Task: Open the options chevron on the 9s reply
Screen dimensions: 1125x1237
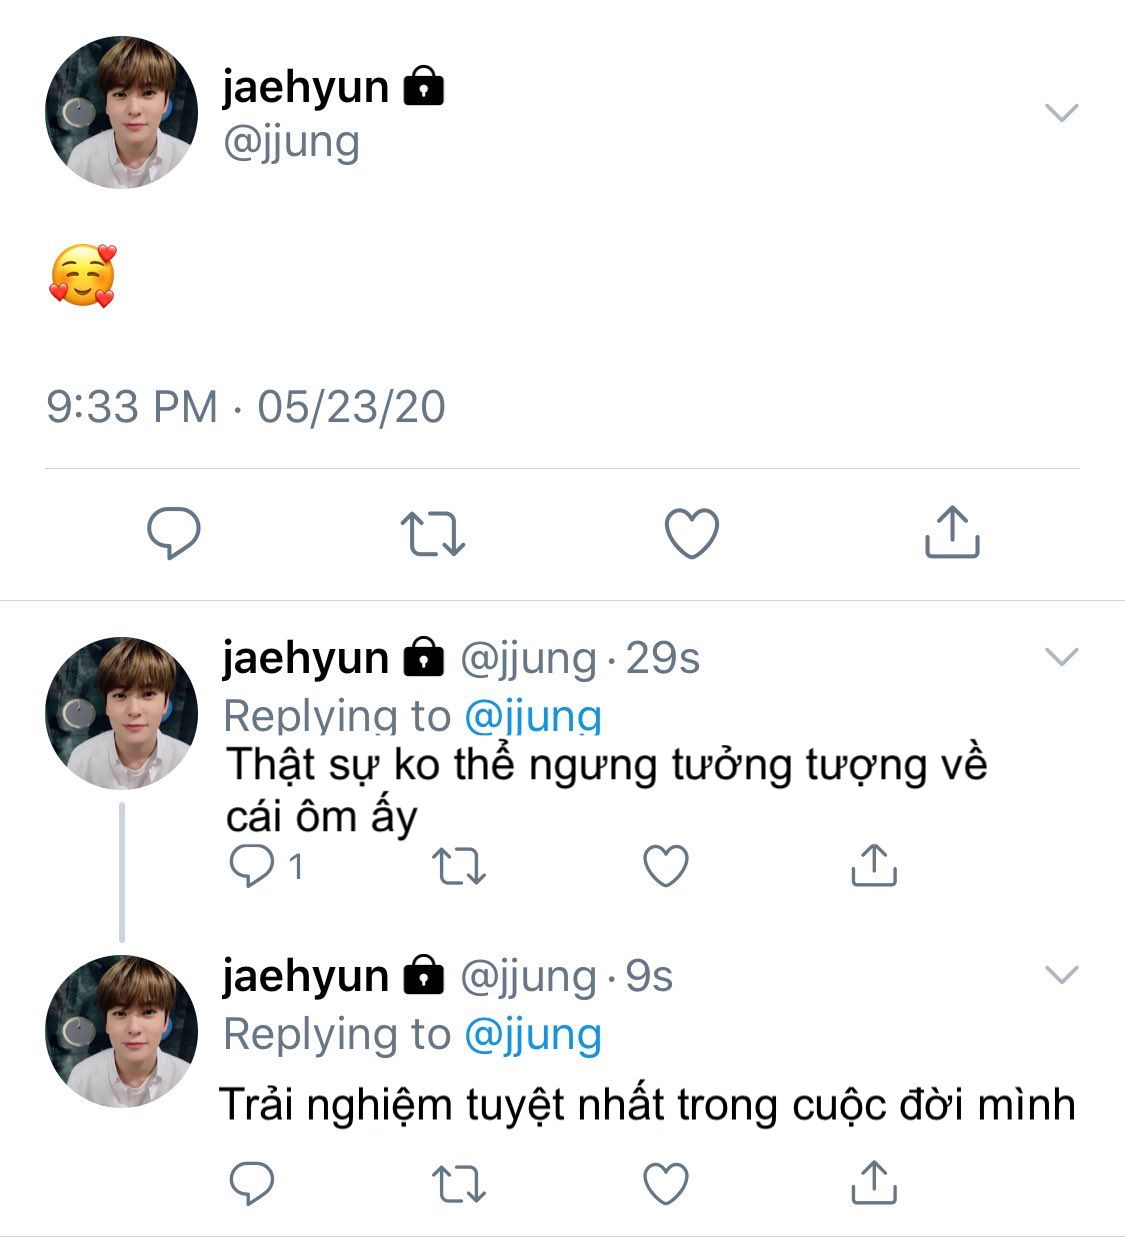Action: click(x=1062, y=974)
